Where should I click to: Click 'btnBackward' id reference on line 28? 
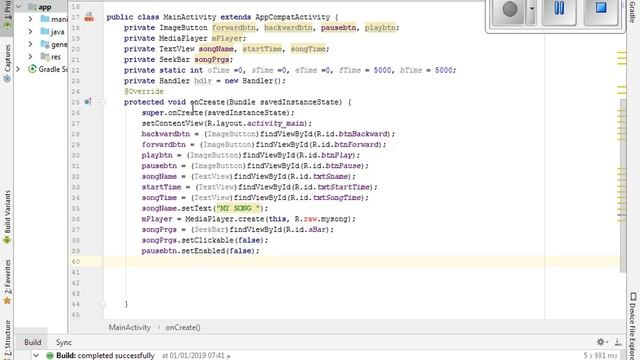point(362,134)
